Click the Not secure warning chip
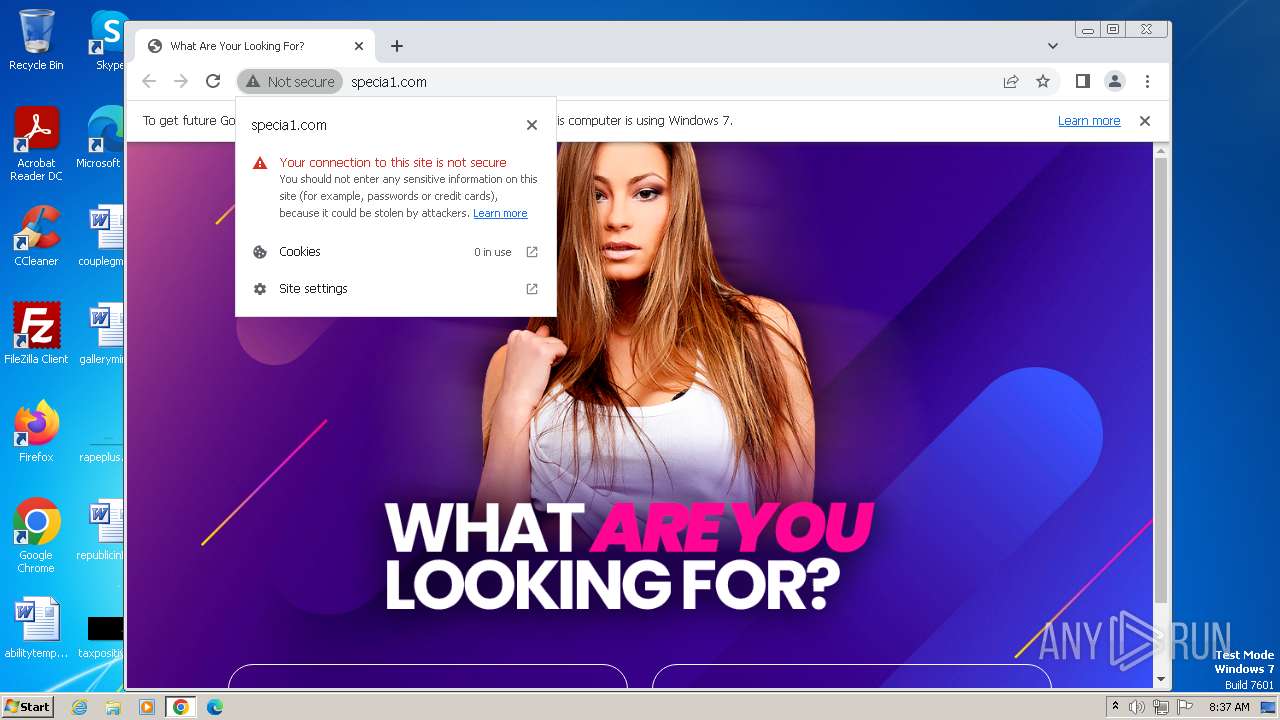1280x720 pixels. click(290, 82)
